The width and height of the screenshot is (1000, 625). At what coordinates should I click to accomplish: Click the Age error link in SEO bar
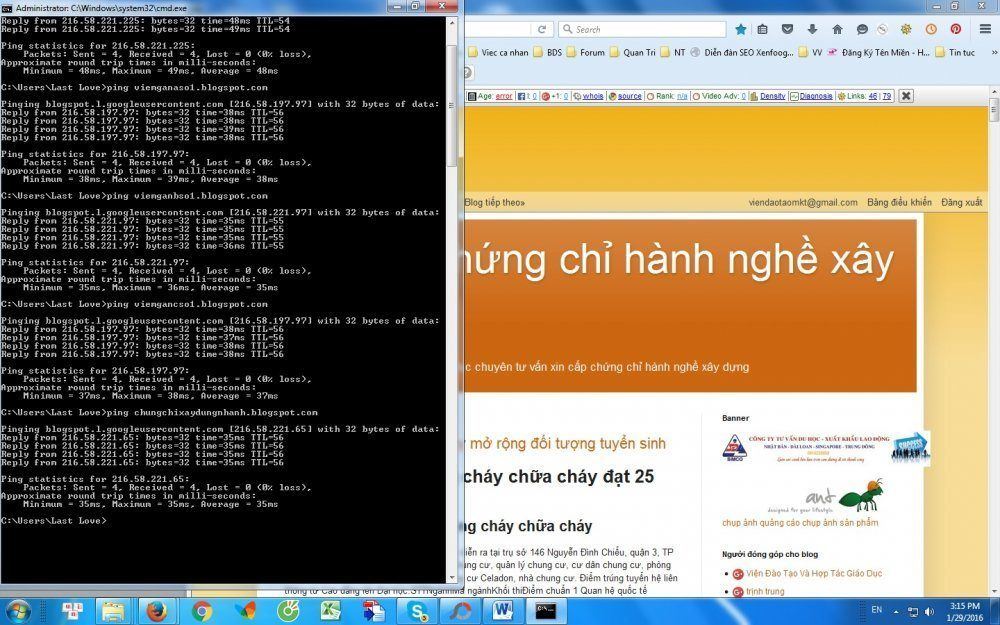pyautogui.click(x=504, y=96)
